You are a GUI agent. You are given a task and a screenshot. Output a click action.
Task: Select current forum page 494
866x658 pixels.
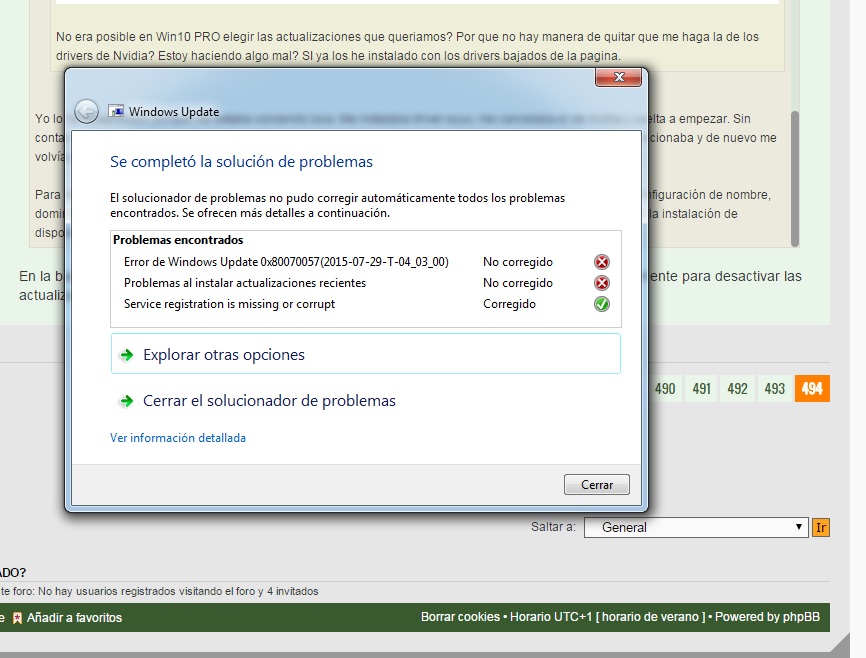[812, 388]
